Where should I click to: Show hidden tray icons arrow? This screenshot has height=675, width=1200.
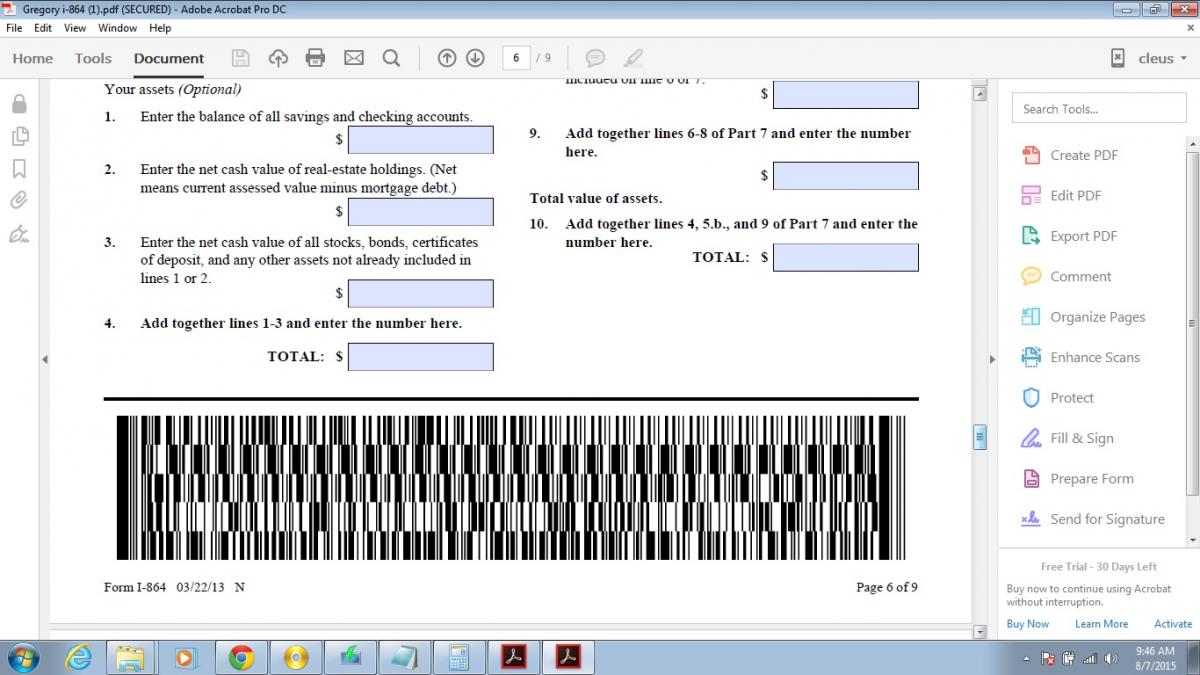point(1027,659)
